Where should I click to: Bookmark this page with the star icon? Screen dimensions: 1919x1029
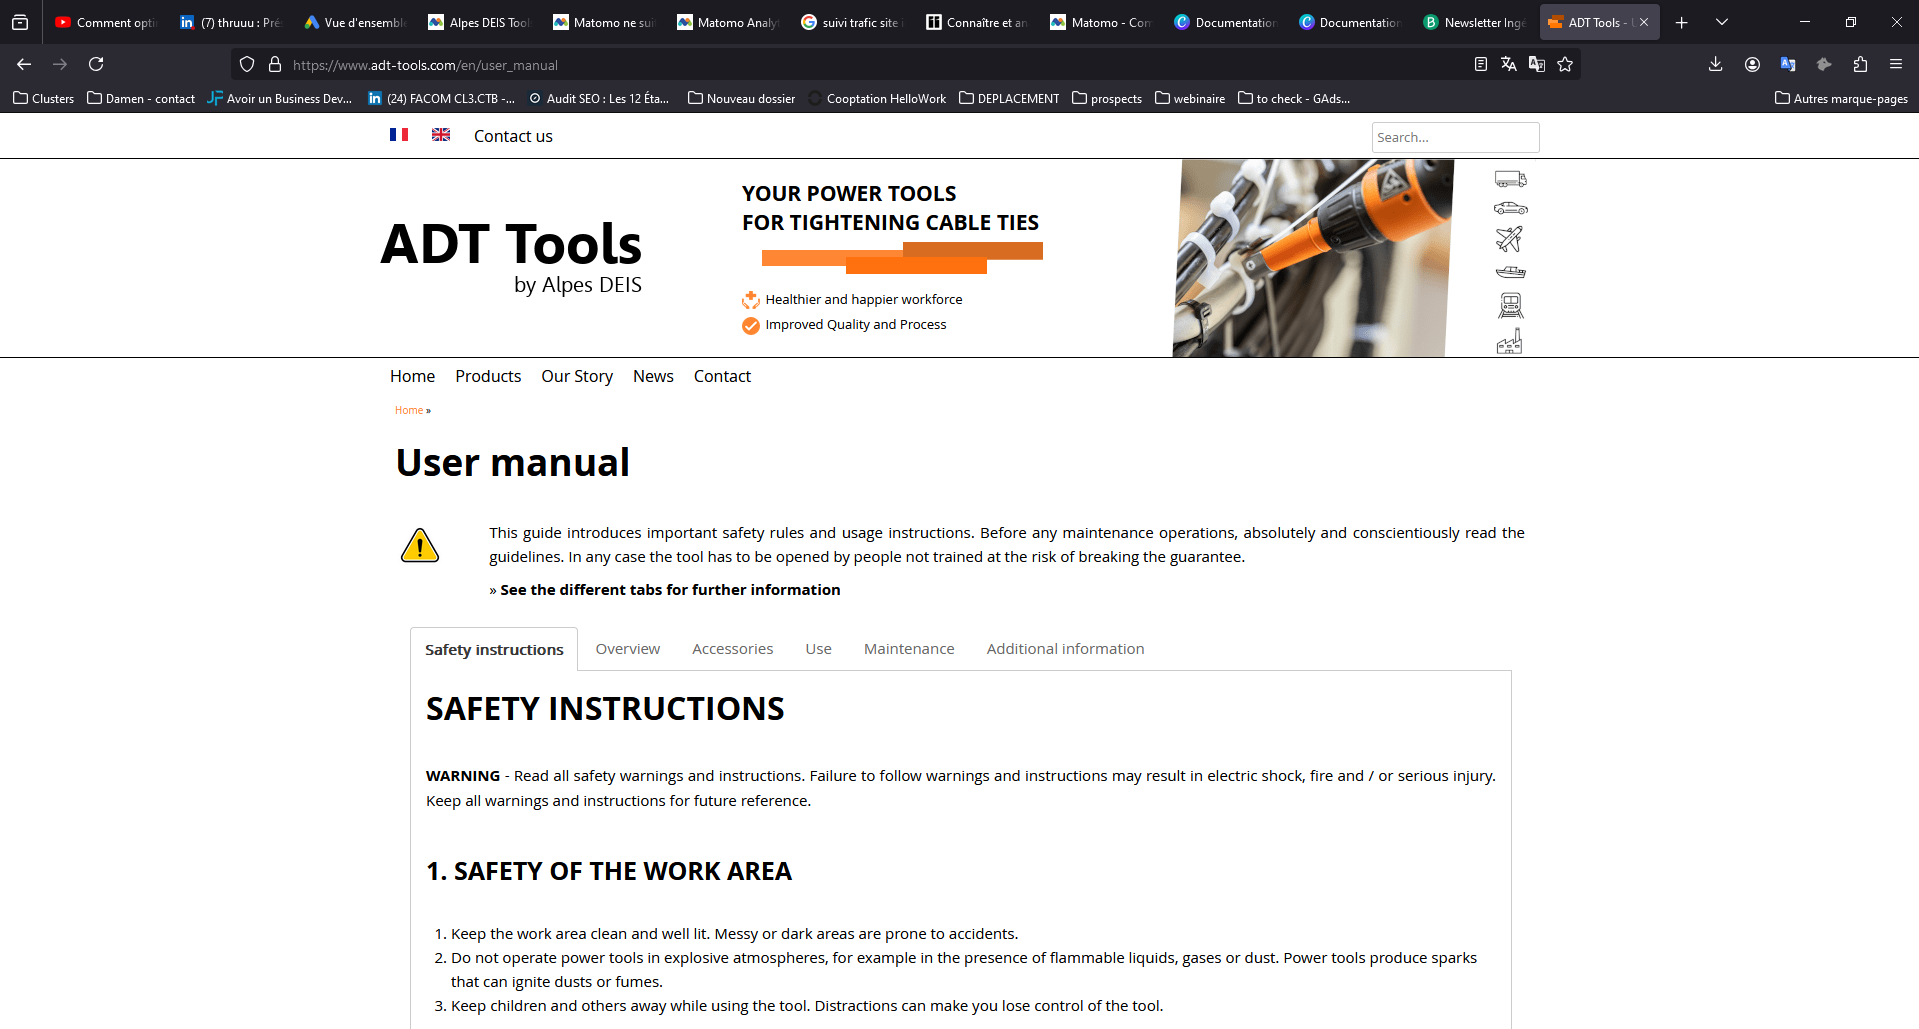point(1565,64)
